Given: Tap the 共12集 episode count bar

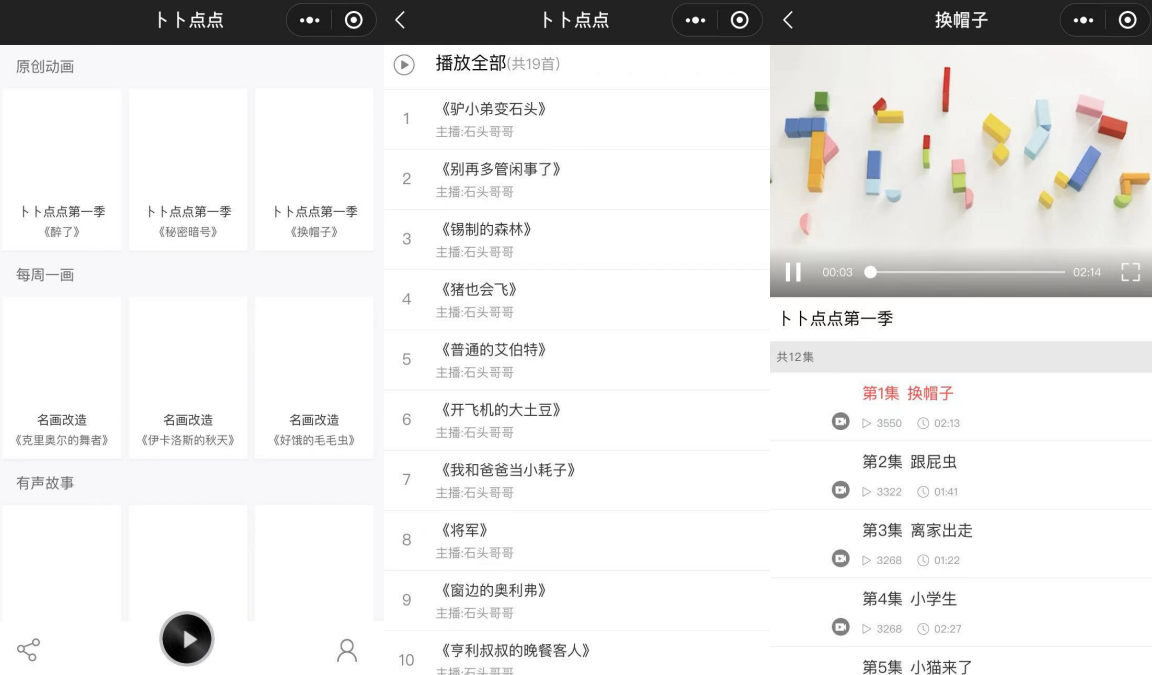Looking at the screenshot, I should [961, 357].
